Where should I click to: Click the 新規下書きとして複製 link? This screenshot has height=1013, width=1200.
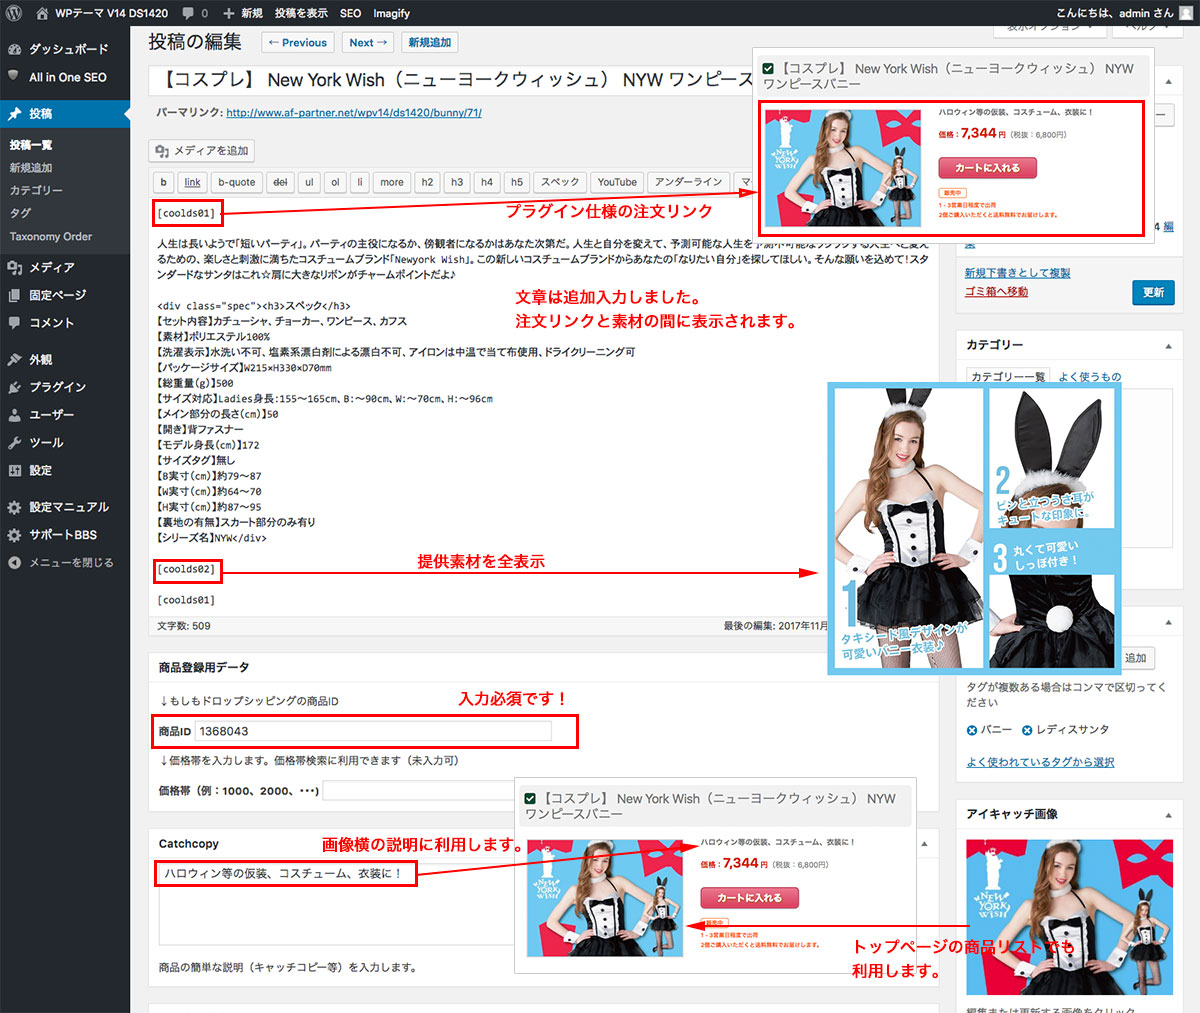(x=1017, y=273)
